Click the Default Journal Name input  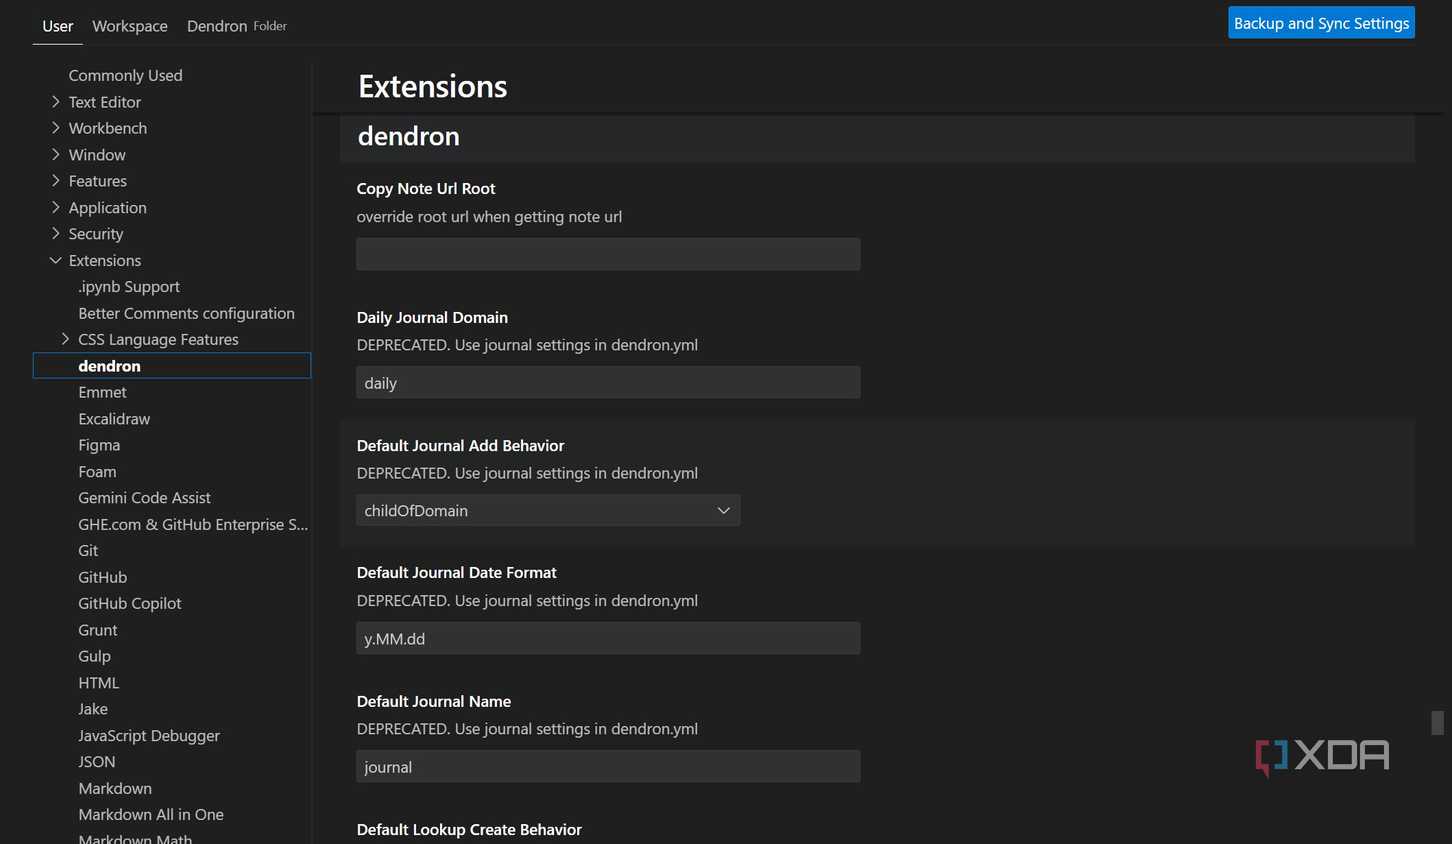coord(608,766)
